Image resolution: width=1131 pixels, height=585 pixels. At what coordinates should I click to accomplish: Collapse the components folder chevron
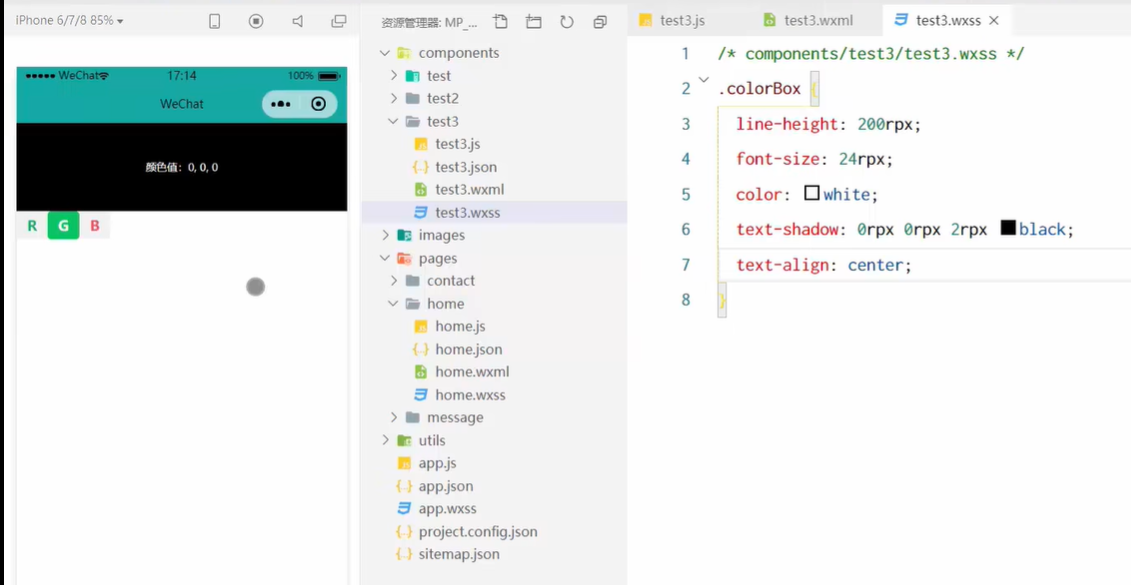tap(384, 53)
